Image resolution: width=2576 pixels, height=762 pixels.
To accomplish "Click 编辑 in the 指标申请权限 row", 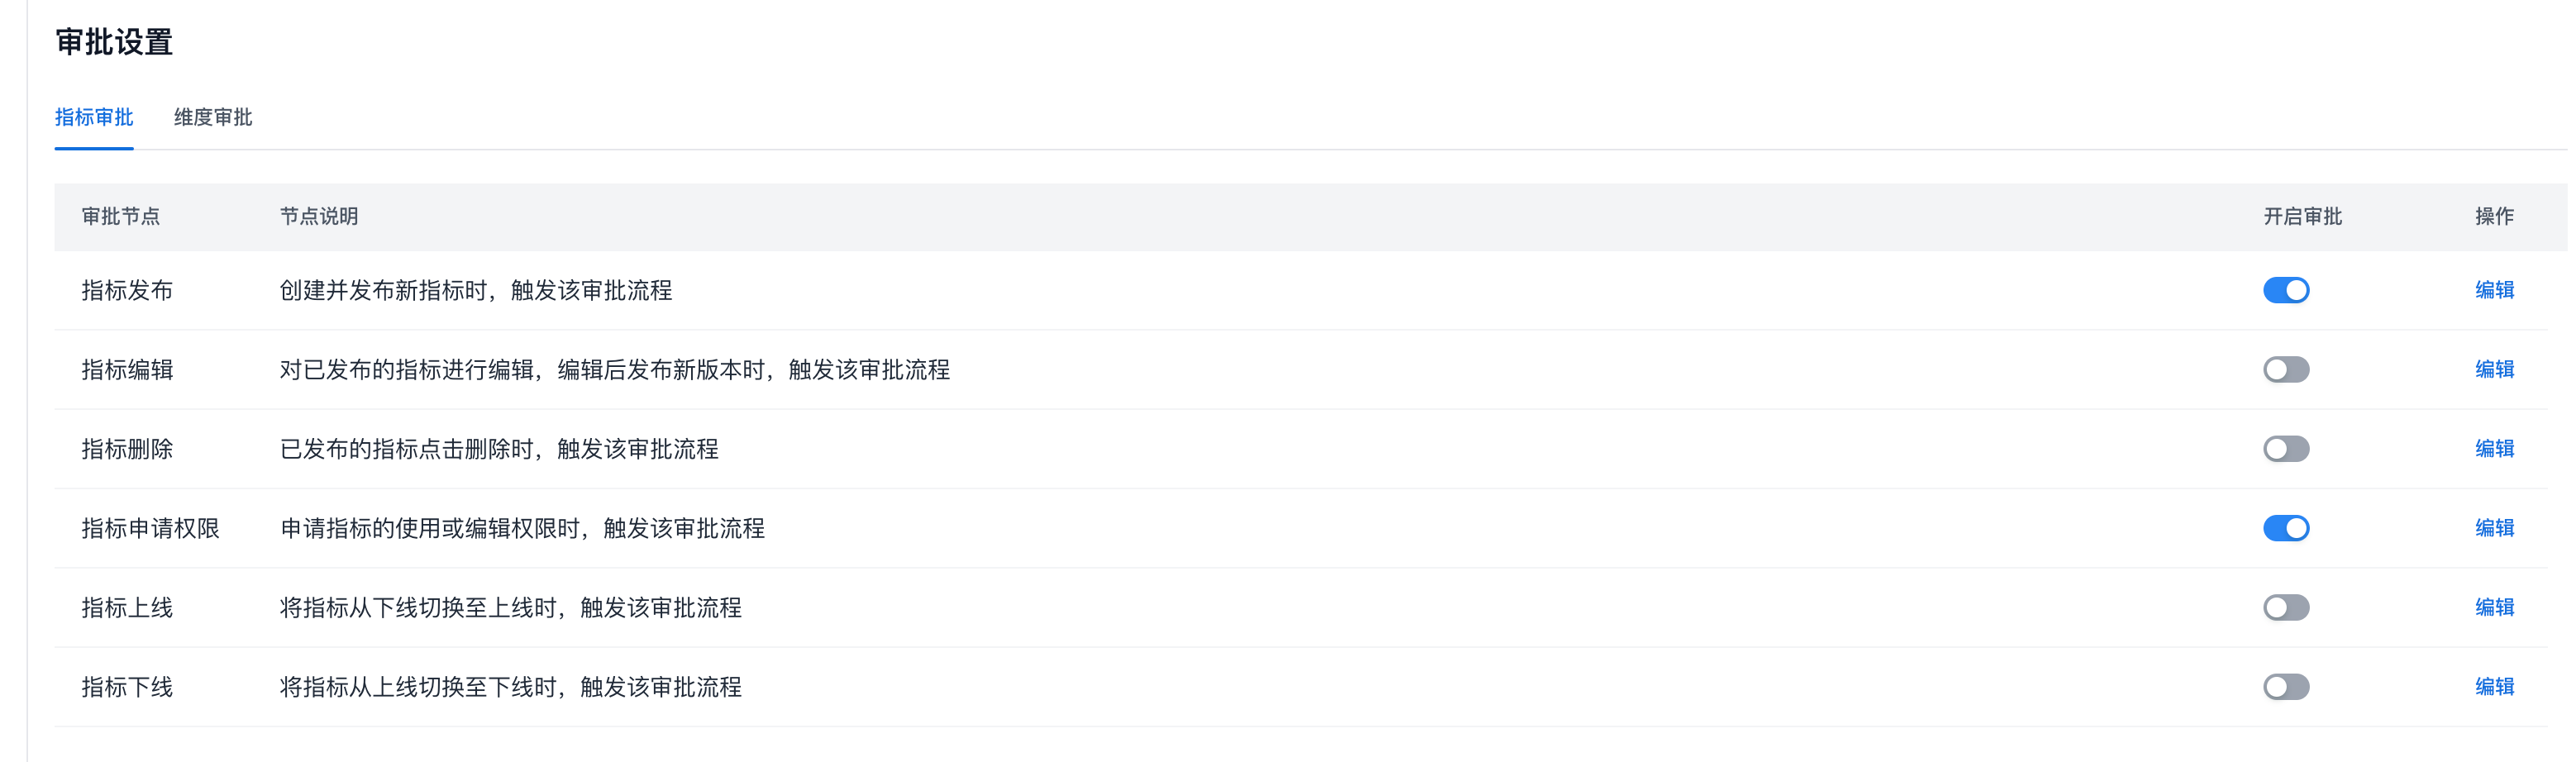I will 2494,528.
